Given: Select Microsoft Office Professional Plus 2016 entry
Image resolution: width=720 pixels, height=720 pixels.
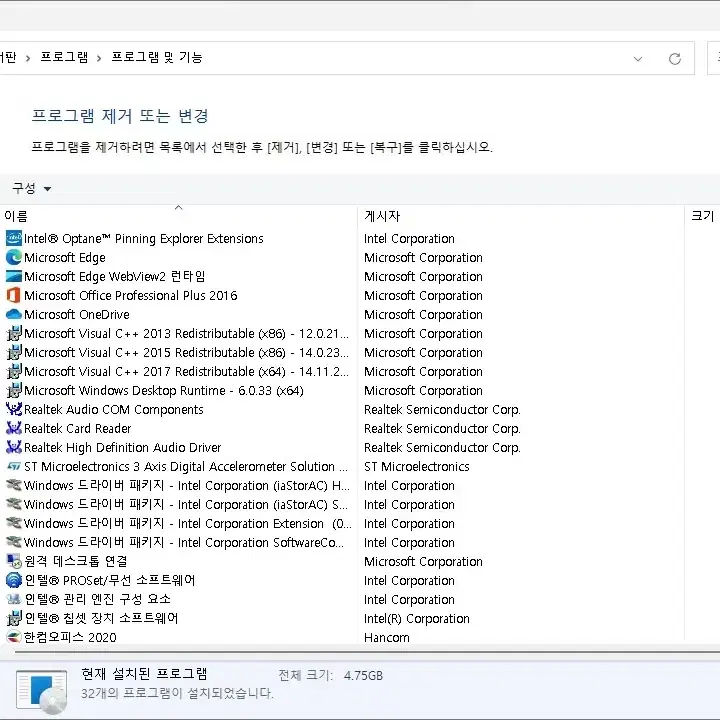Looking at the screenshot, I should pos(130,295).
